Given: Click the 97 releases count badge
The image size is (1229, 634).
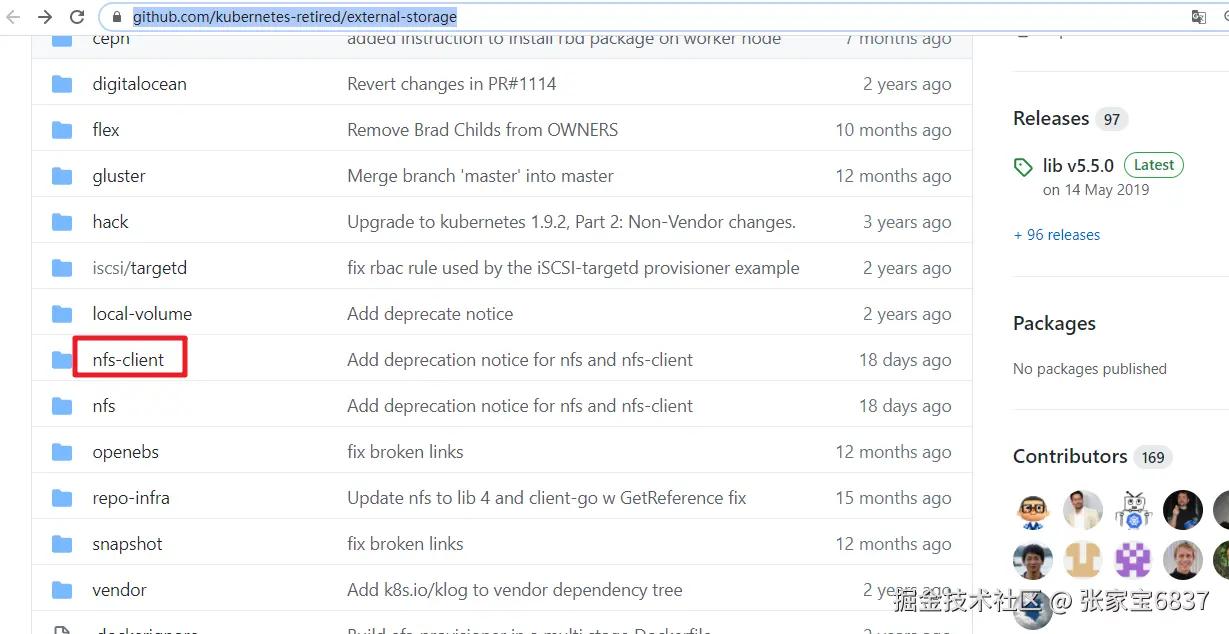Looking at the screenshot, I should pyautogui.click(x=1112, y=119).
